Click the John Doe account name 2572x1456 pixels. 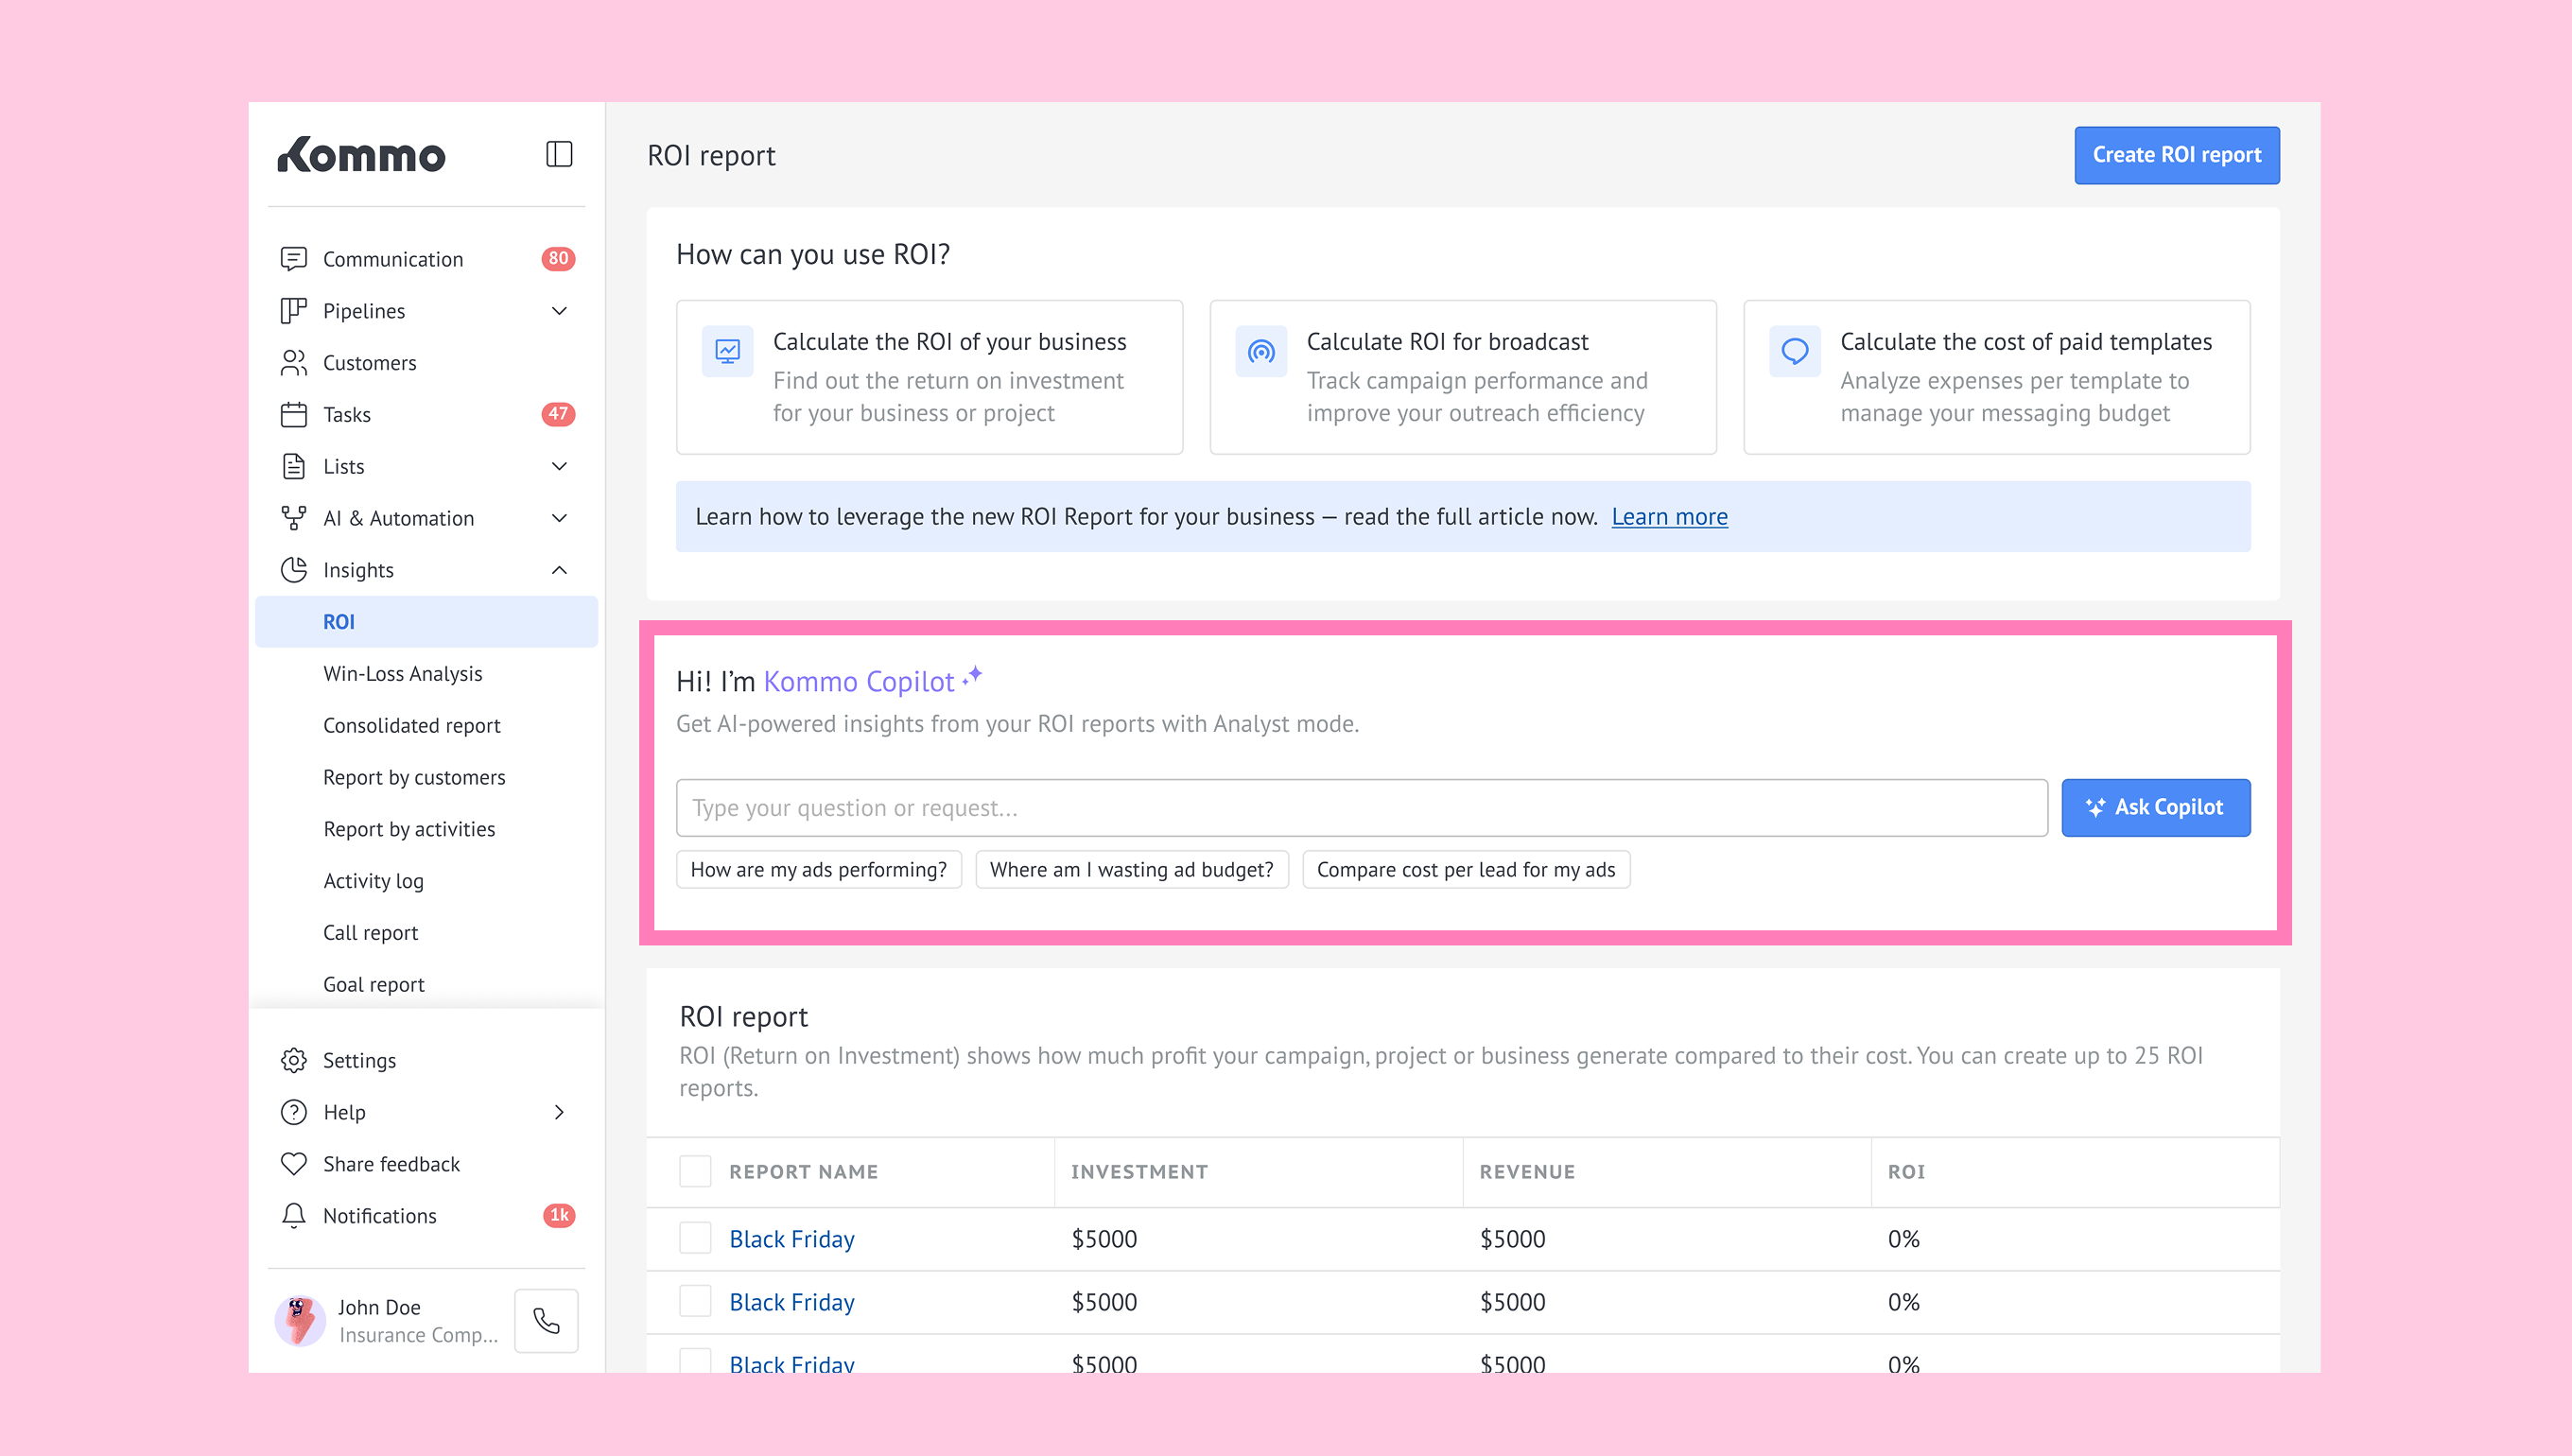(379, 1307)
